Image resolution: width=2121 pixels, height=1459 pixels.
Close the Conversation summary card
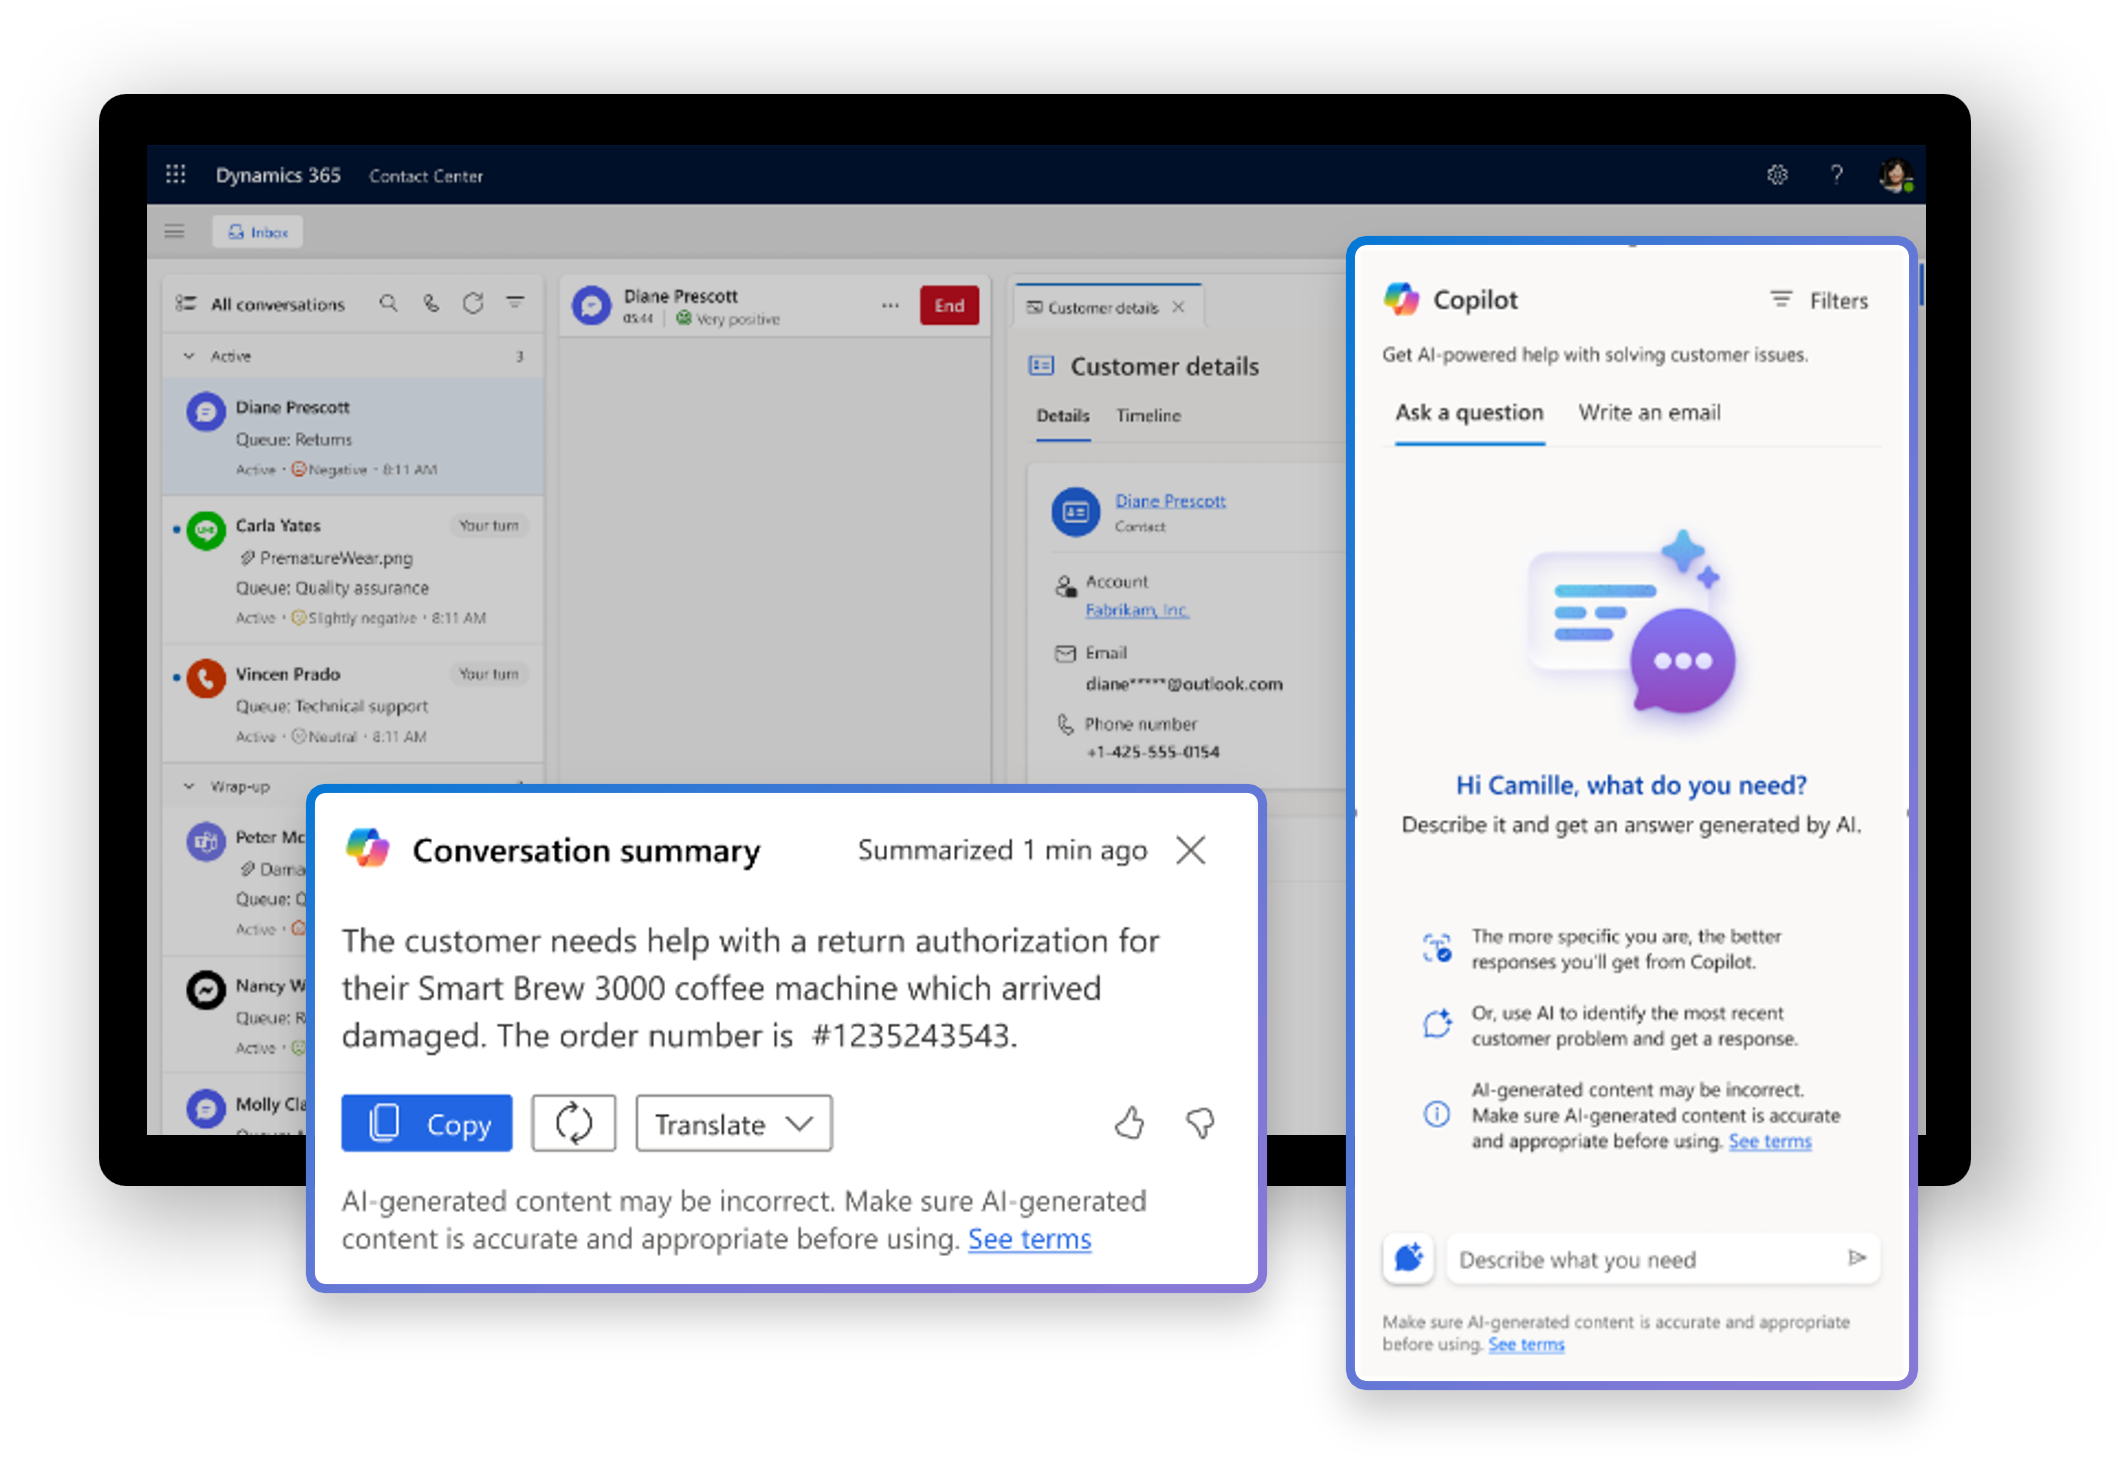[1190, 850]
